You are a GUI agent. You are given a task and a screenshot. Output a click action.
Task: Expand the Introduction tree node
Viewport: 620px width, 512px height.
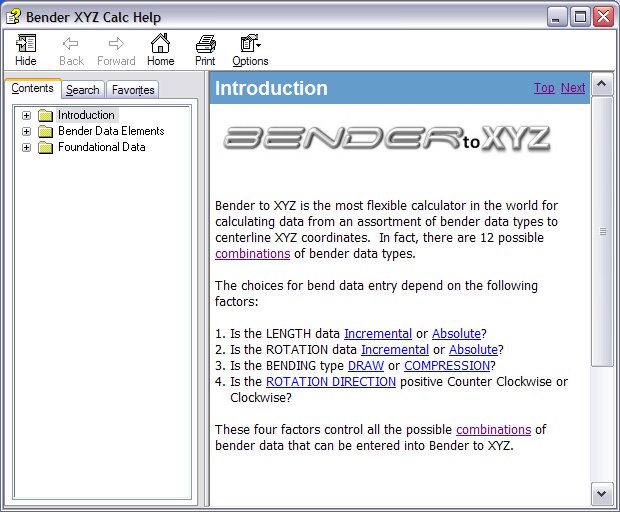26,115
